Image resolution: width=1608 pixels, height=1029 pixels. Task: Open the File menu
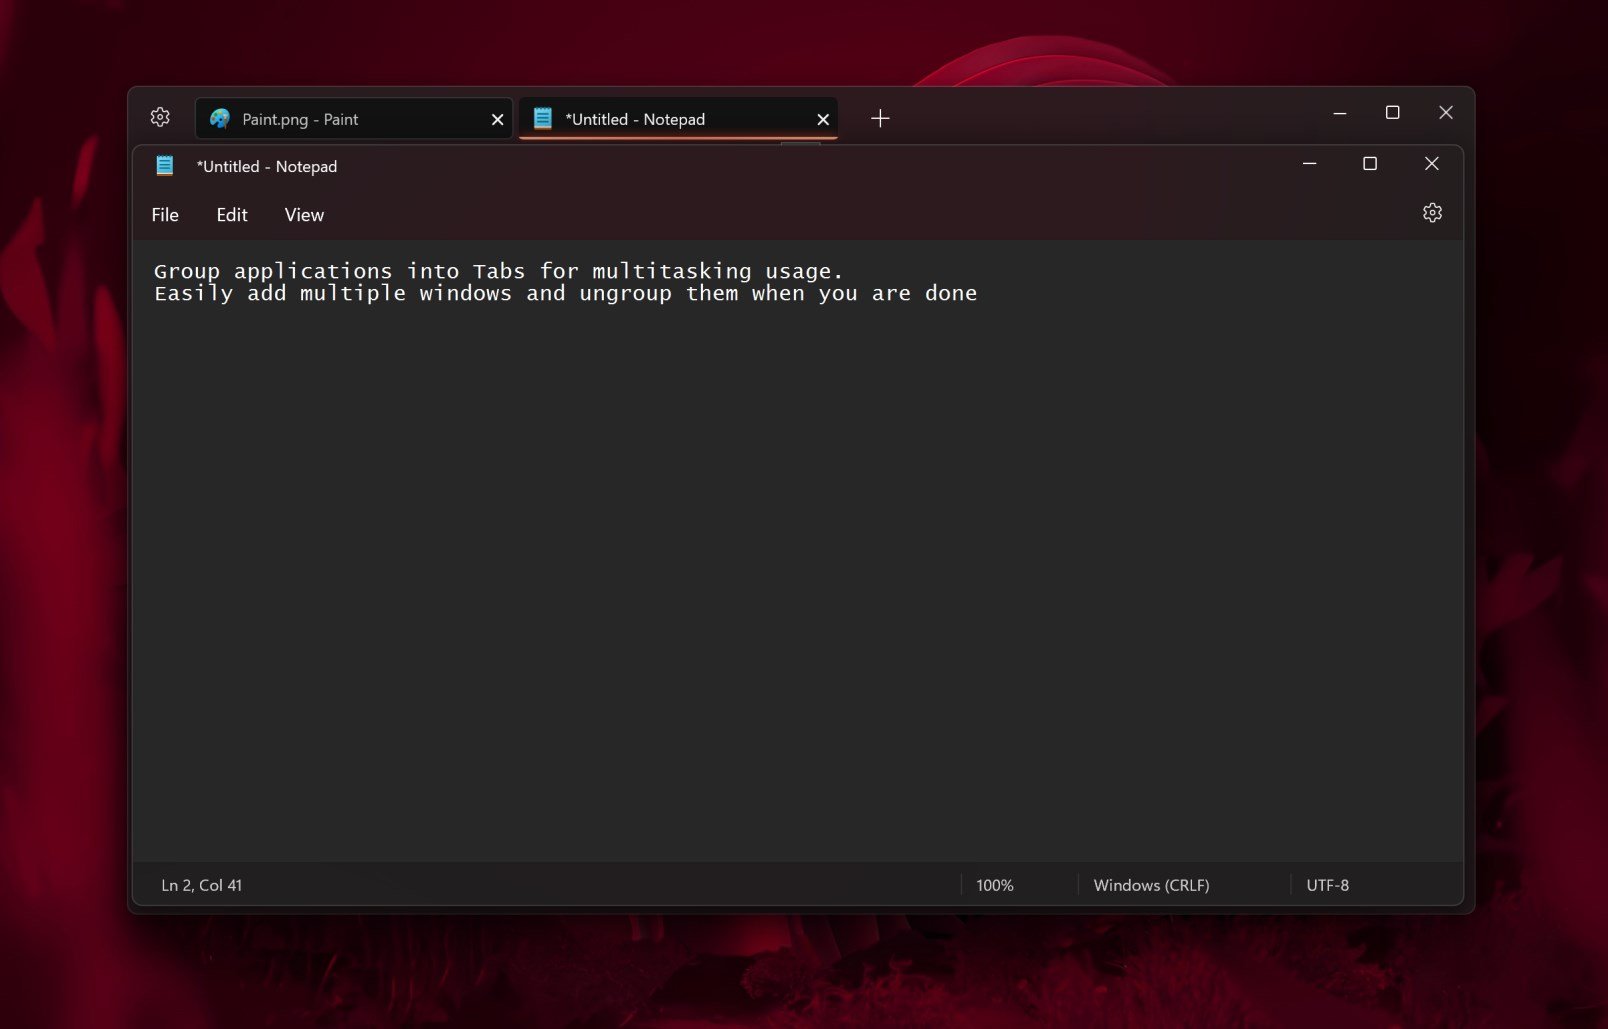164,215
